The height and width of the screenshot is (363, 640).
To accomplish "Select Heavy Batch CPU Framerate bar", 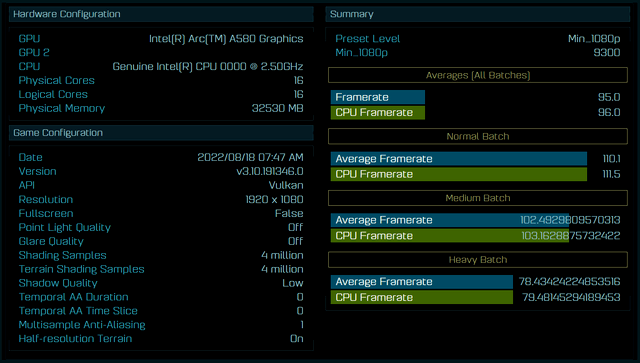I will click(422, 297).
